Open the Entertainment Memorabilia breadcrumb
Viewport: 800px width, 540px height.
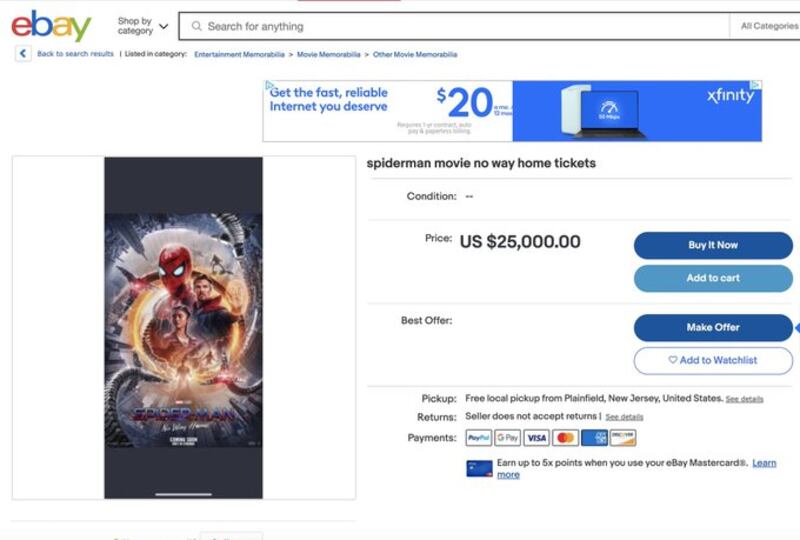[239, 55]
